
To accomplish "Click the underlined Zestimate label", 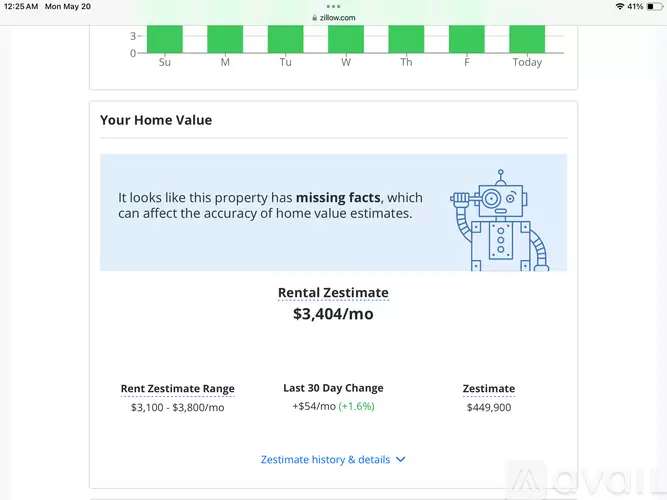I will [489, 389].
